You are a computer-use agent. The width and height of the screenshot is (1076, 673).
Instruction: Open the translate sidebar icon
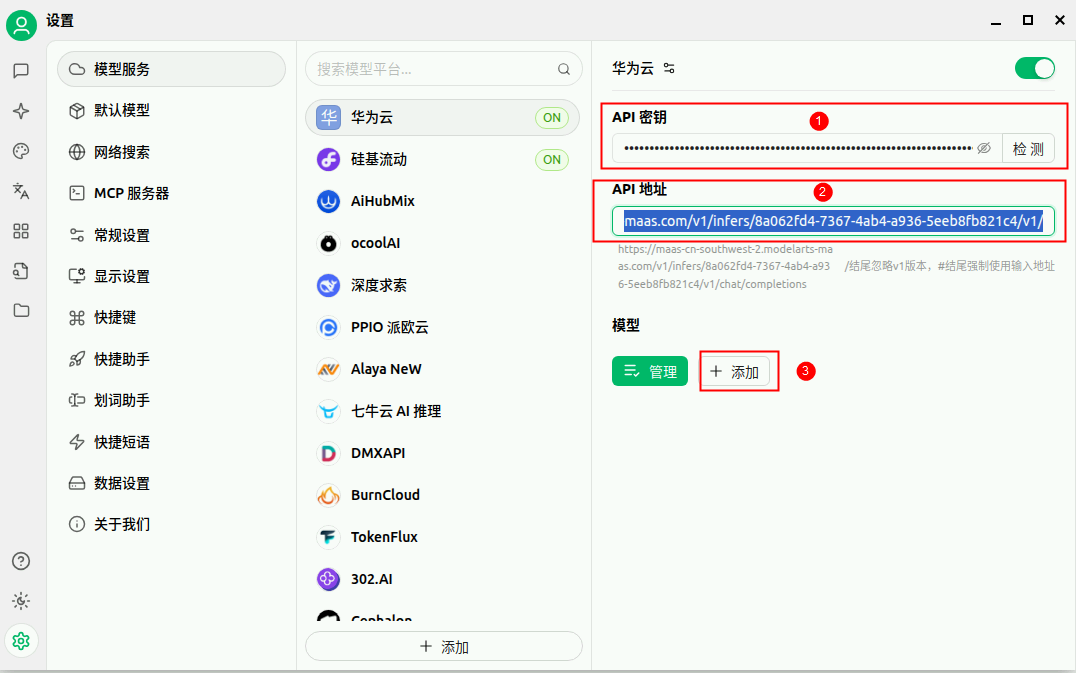tap(21, 191)
